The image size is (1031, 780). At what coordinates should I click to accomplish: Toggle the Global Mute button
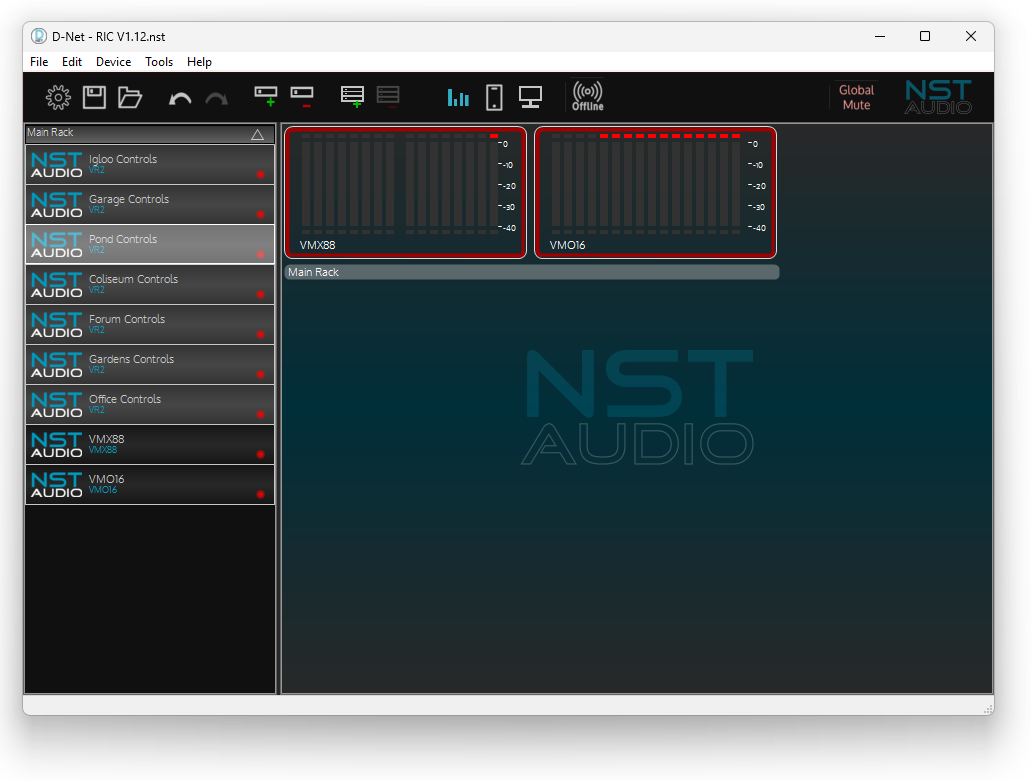coord(856,97)
